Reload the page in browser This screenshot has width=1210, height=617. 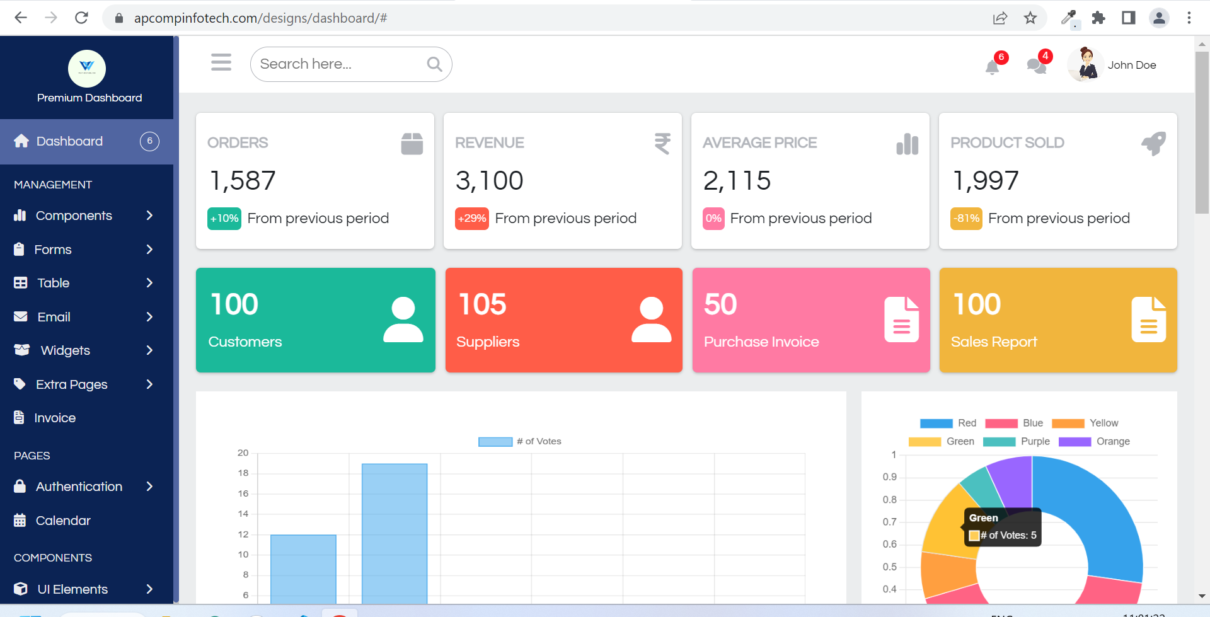82,18
